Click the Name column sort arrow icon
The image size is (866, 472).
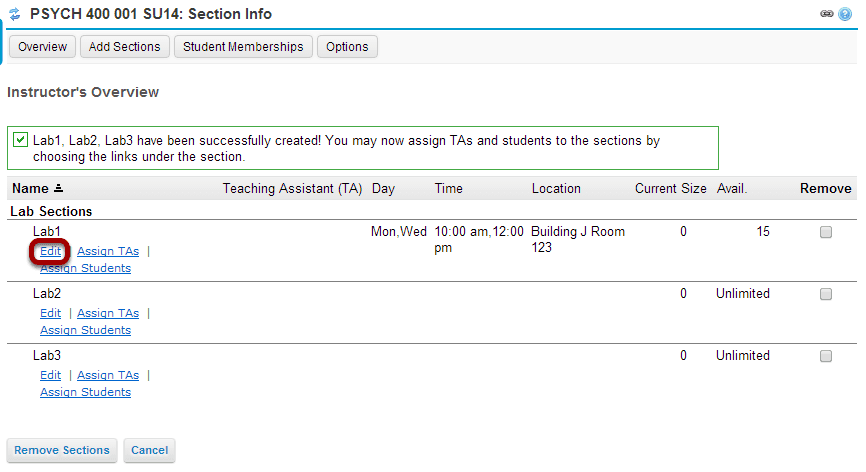pos(59,189)
